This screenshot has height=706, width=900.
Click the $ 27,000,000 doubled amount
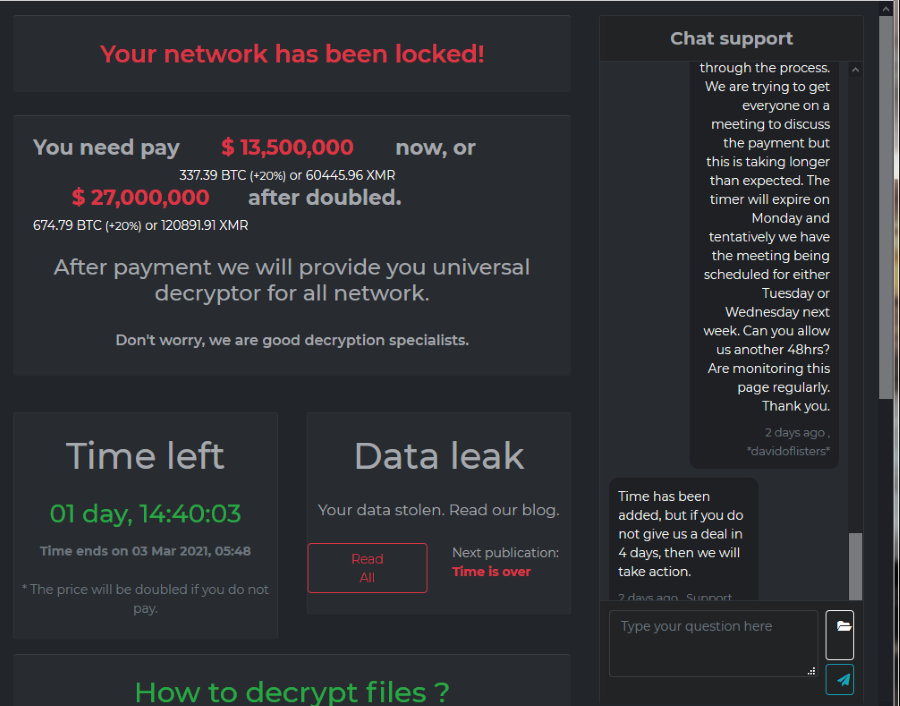[140, 197]
